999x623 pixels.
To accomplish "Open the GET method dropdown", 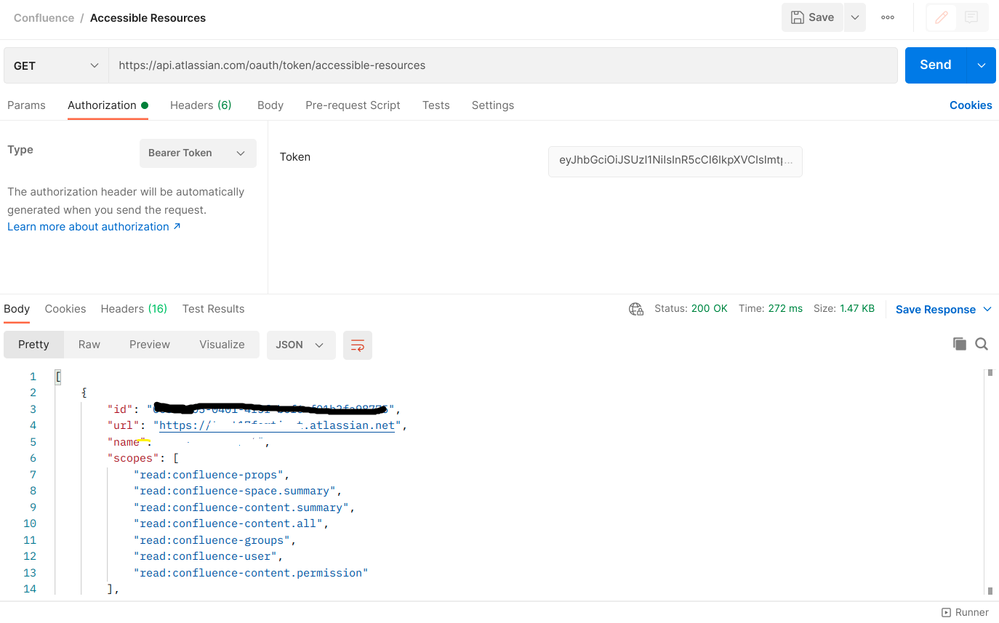I will pyautogui.click(x=56, y=66).
